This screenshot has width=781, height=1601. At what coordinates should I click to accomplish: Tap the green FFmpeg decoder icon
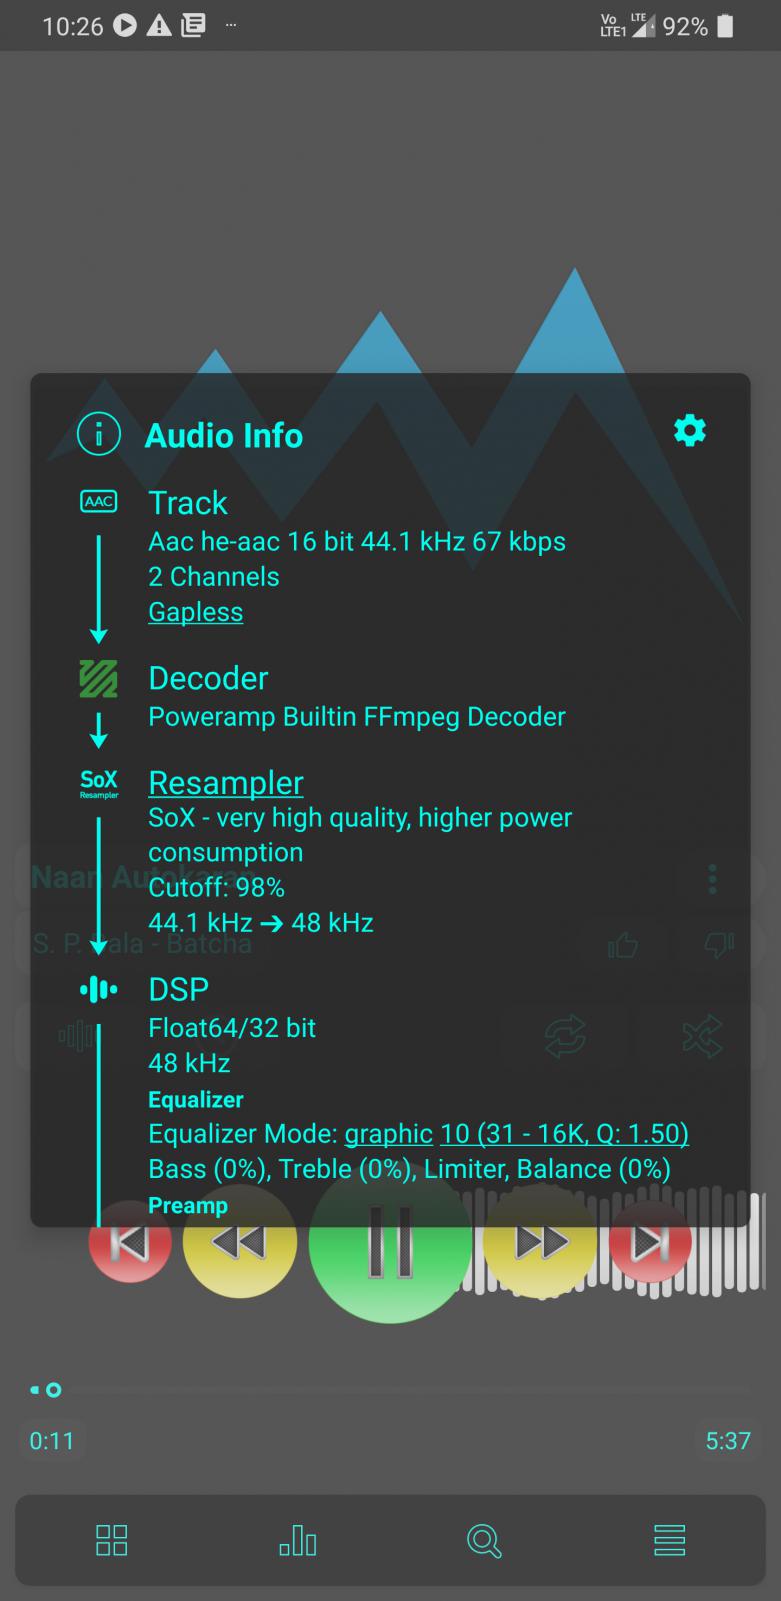click(x=98, y=679)
